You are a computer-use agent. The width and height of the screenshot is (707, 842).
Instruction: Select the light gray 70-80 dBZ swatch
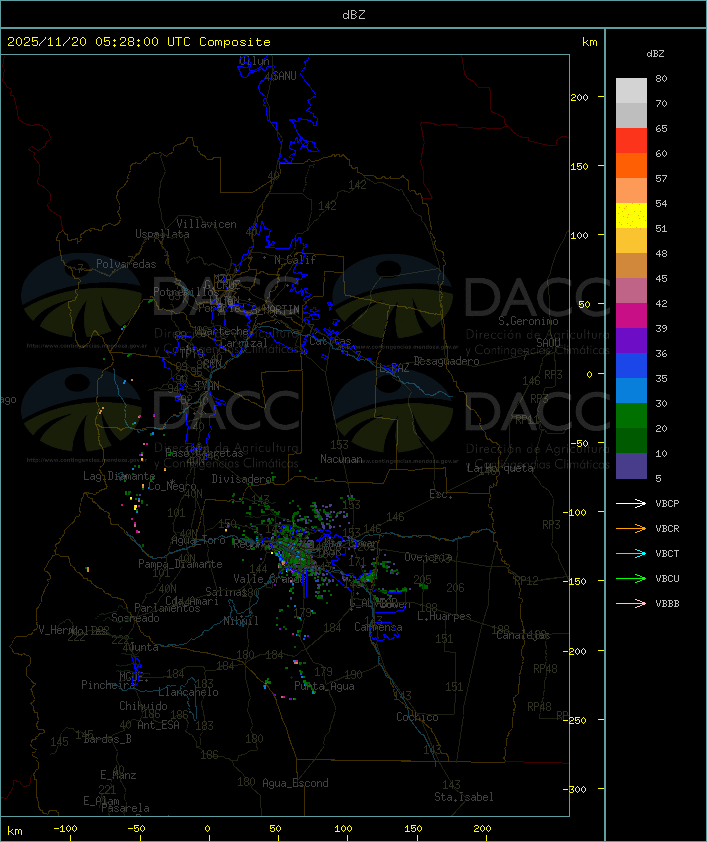[631, 91]
